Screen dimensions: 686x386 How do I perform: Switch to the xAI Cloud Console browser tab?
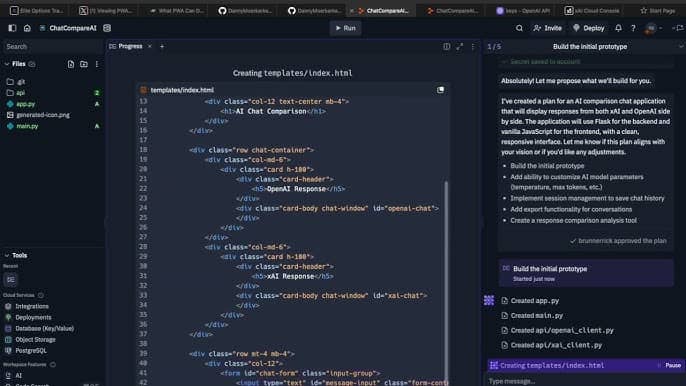(591, 11)
